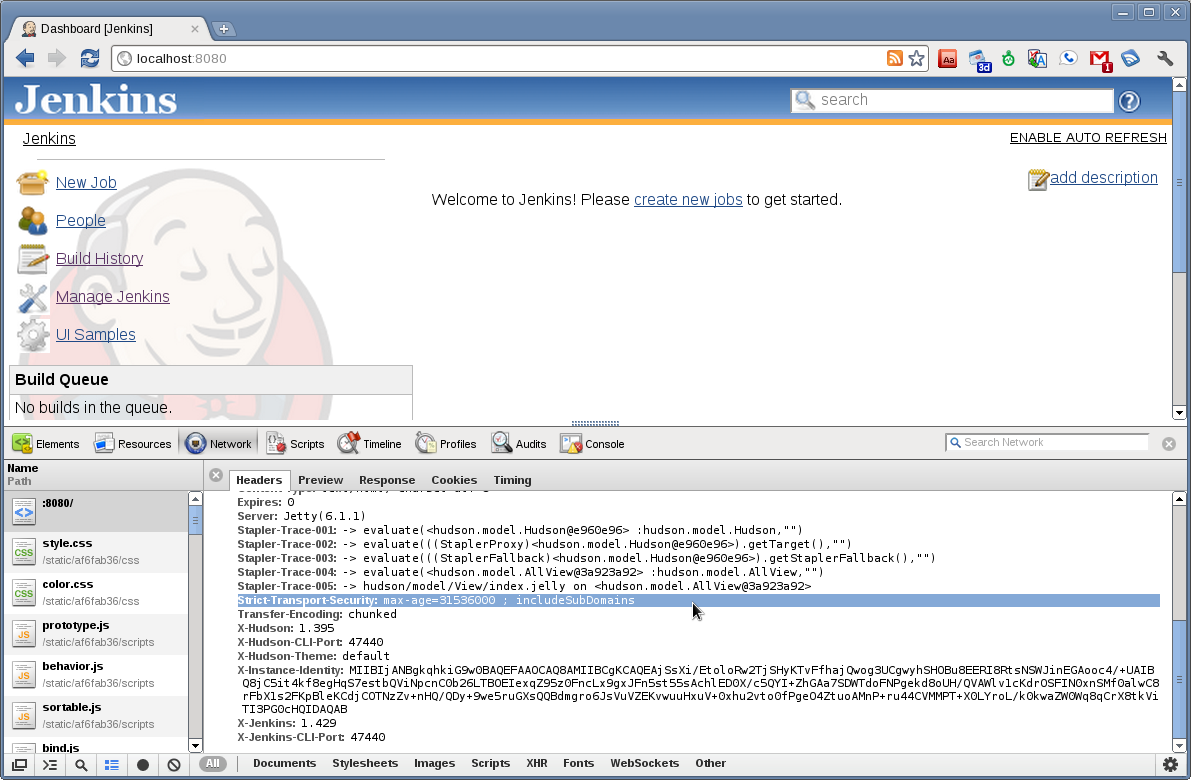1191x780 pixels.
Task: Click the Search Network input
Action: (1047, 442)
